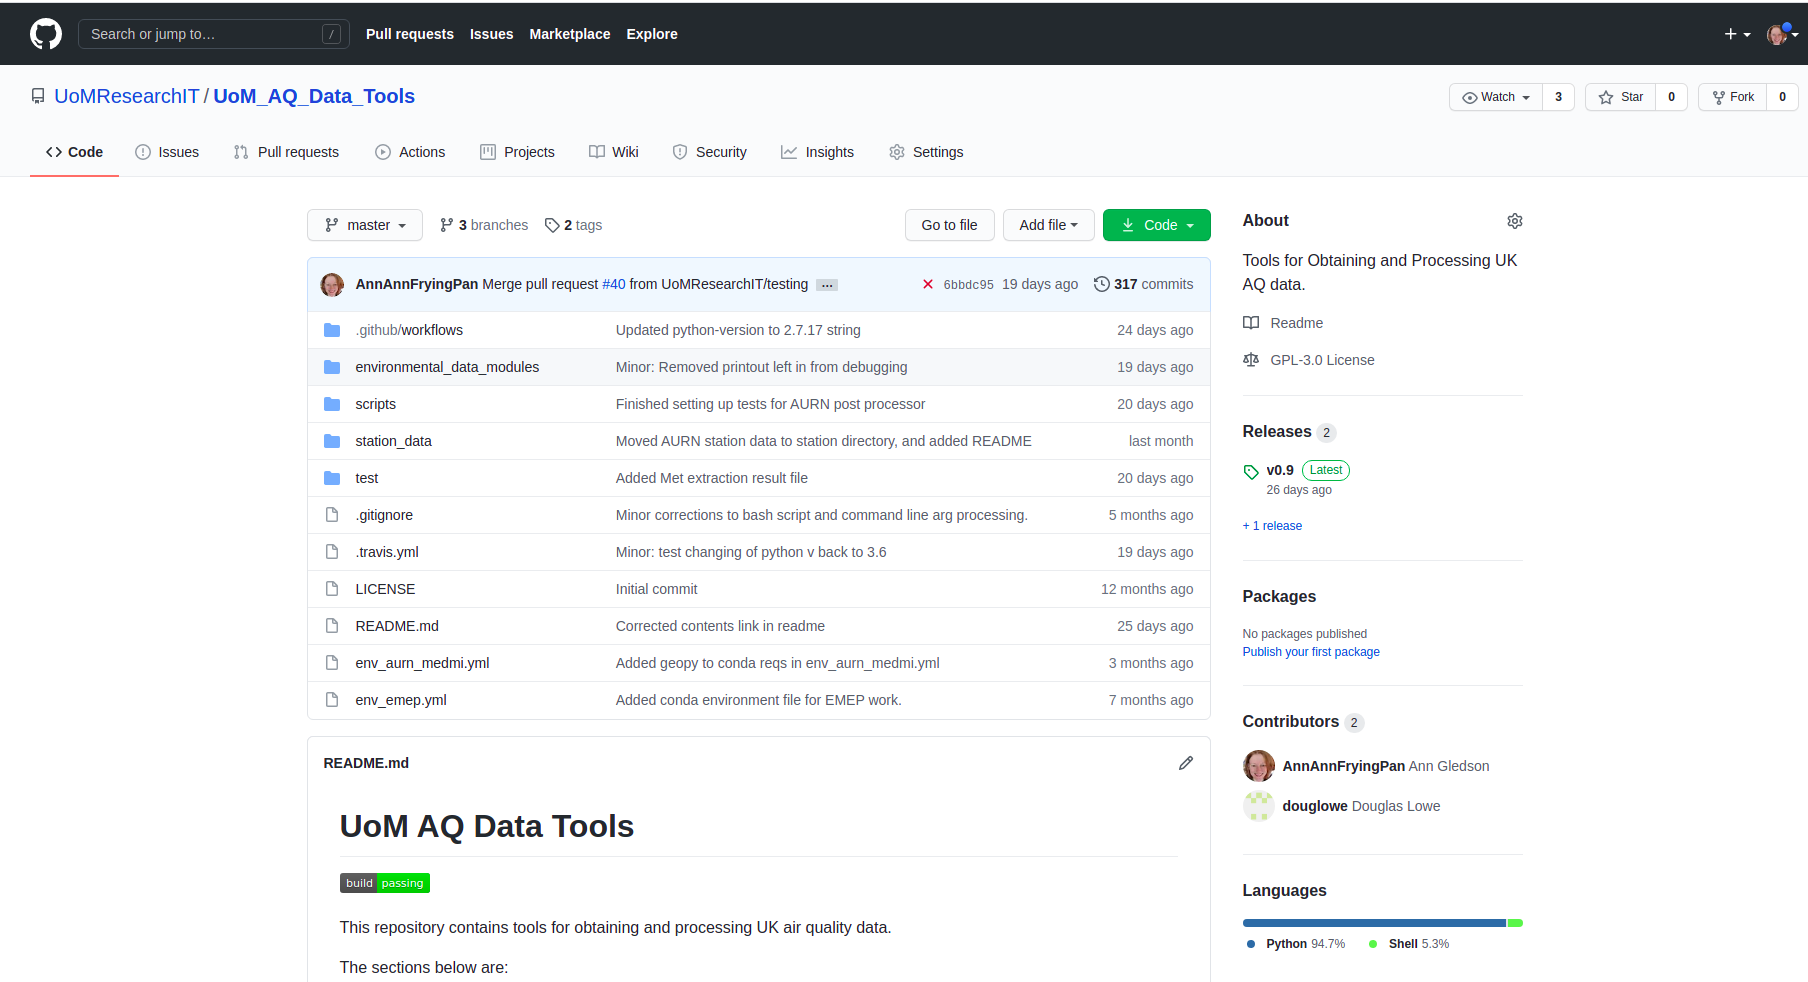Expand the commit message ellipsis

coord(827,285)
